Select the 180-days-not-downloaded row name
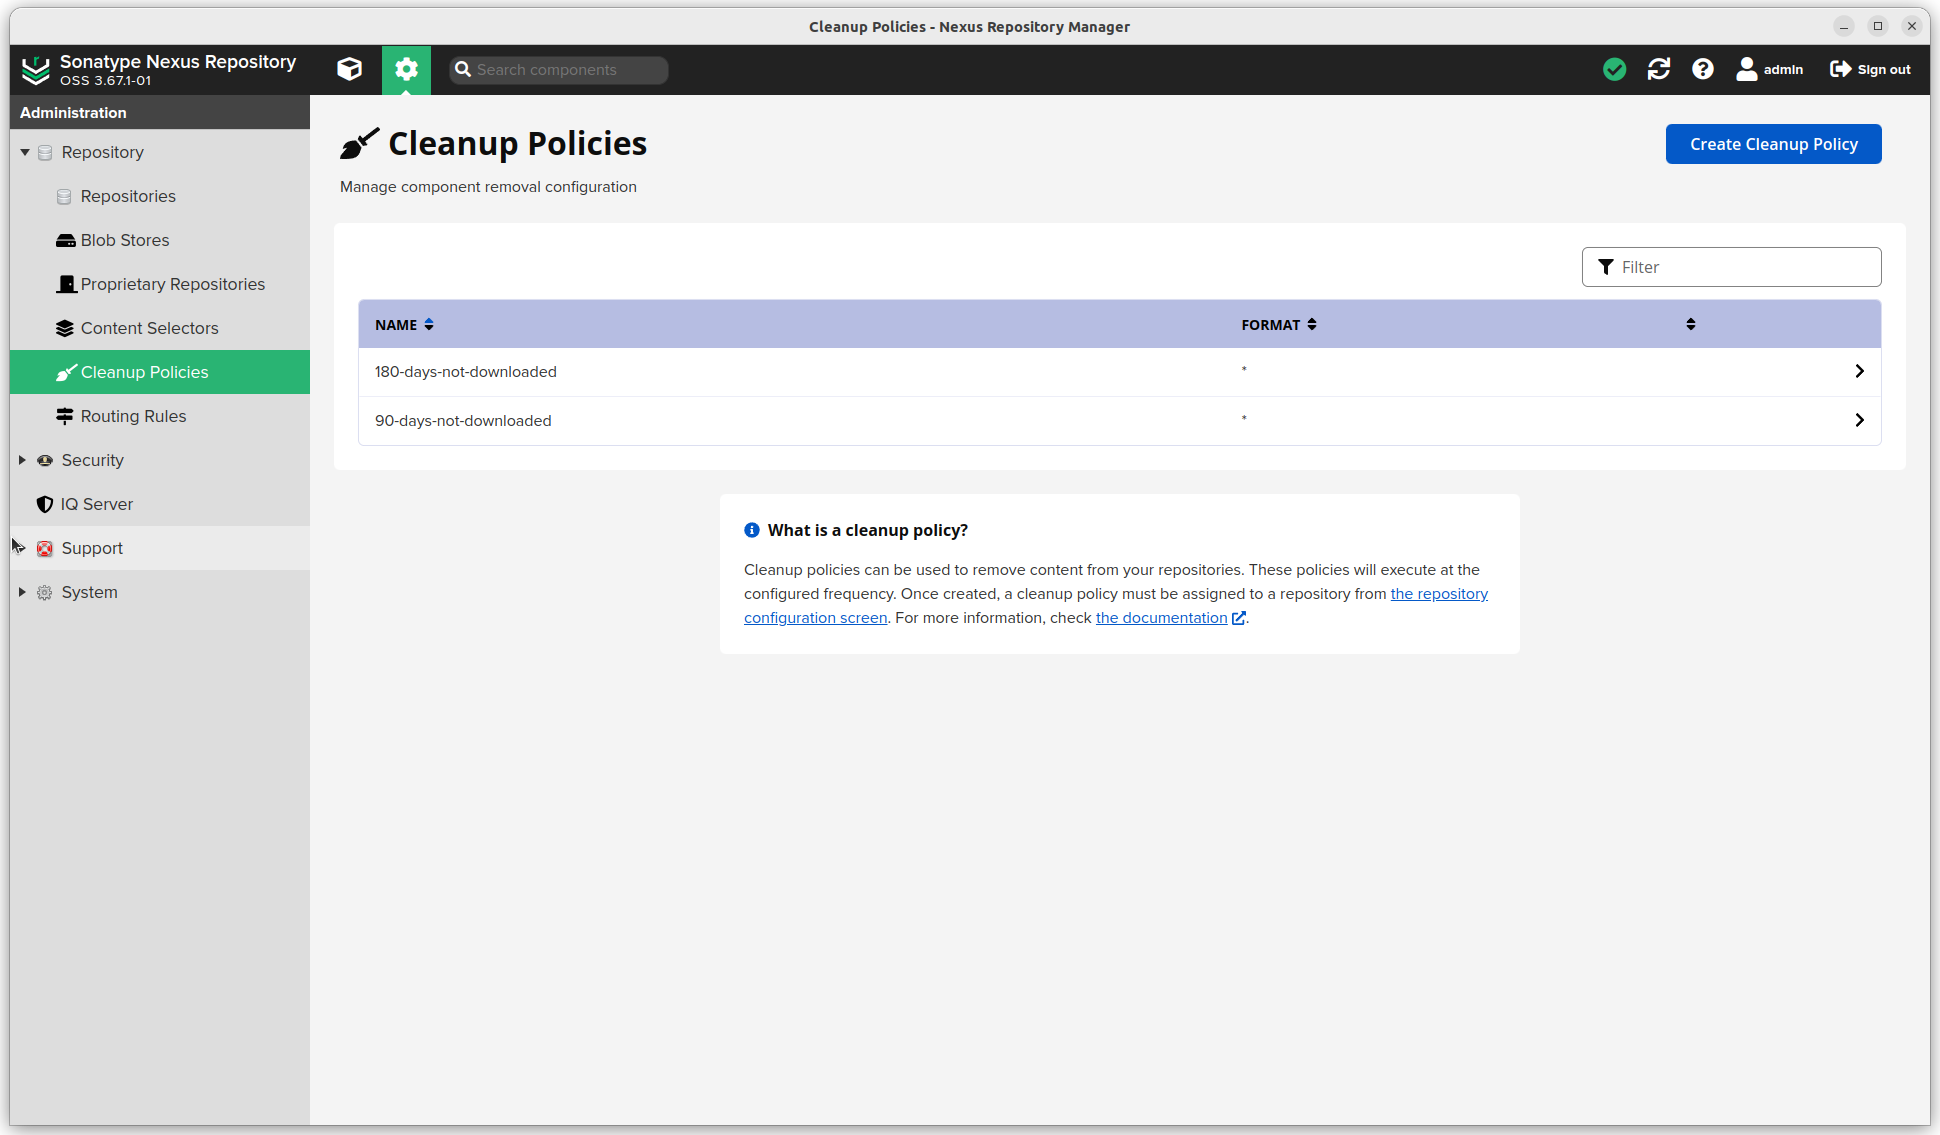The height and width of the screenshot is (1135, 1940). click(466, 372)
